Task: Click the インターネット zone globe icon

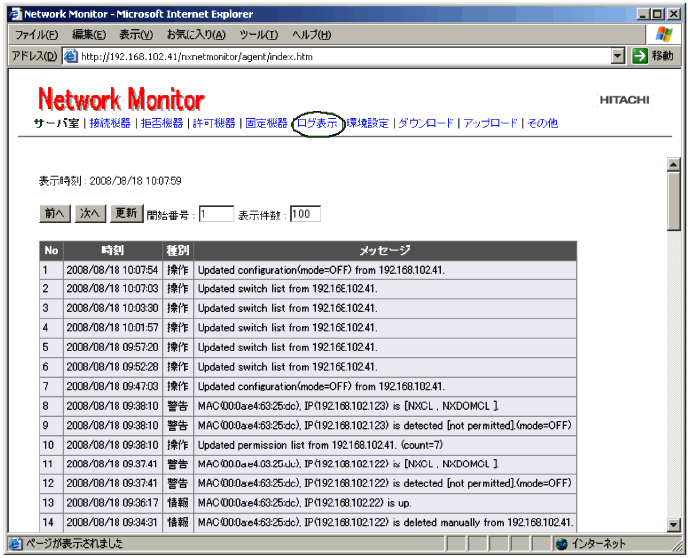Action: (x=562, y=544)
